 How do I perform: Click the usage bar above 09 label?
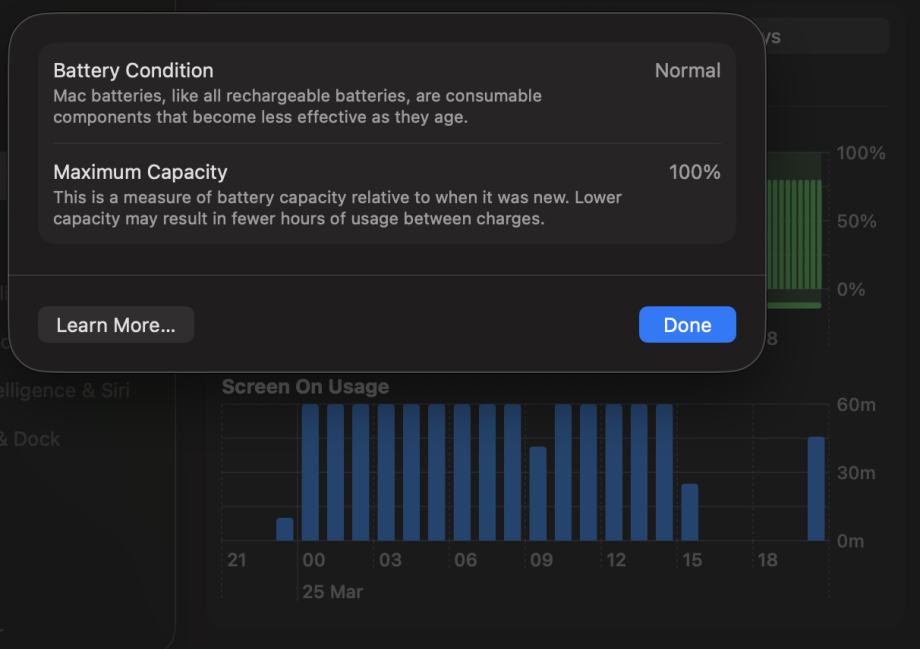tap(538, 493)
